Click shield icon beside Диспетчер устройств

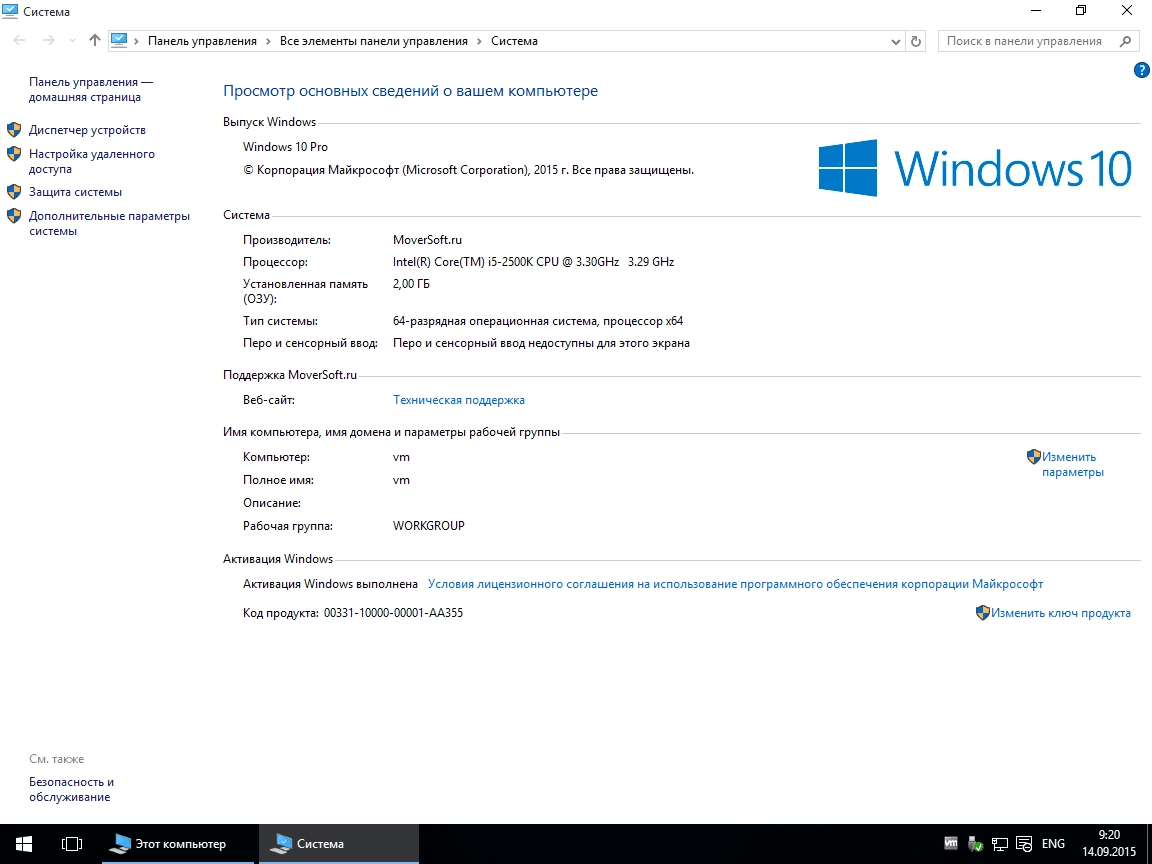14,130
